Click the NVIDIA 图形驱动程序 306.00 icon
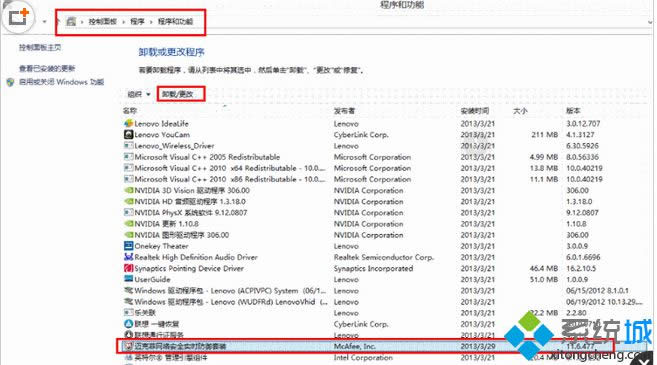 (x=129, y=235)
